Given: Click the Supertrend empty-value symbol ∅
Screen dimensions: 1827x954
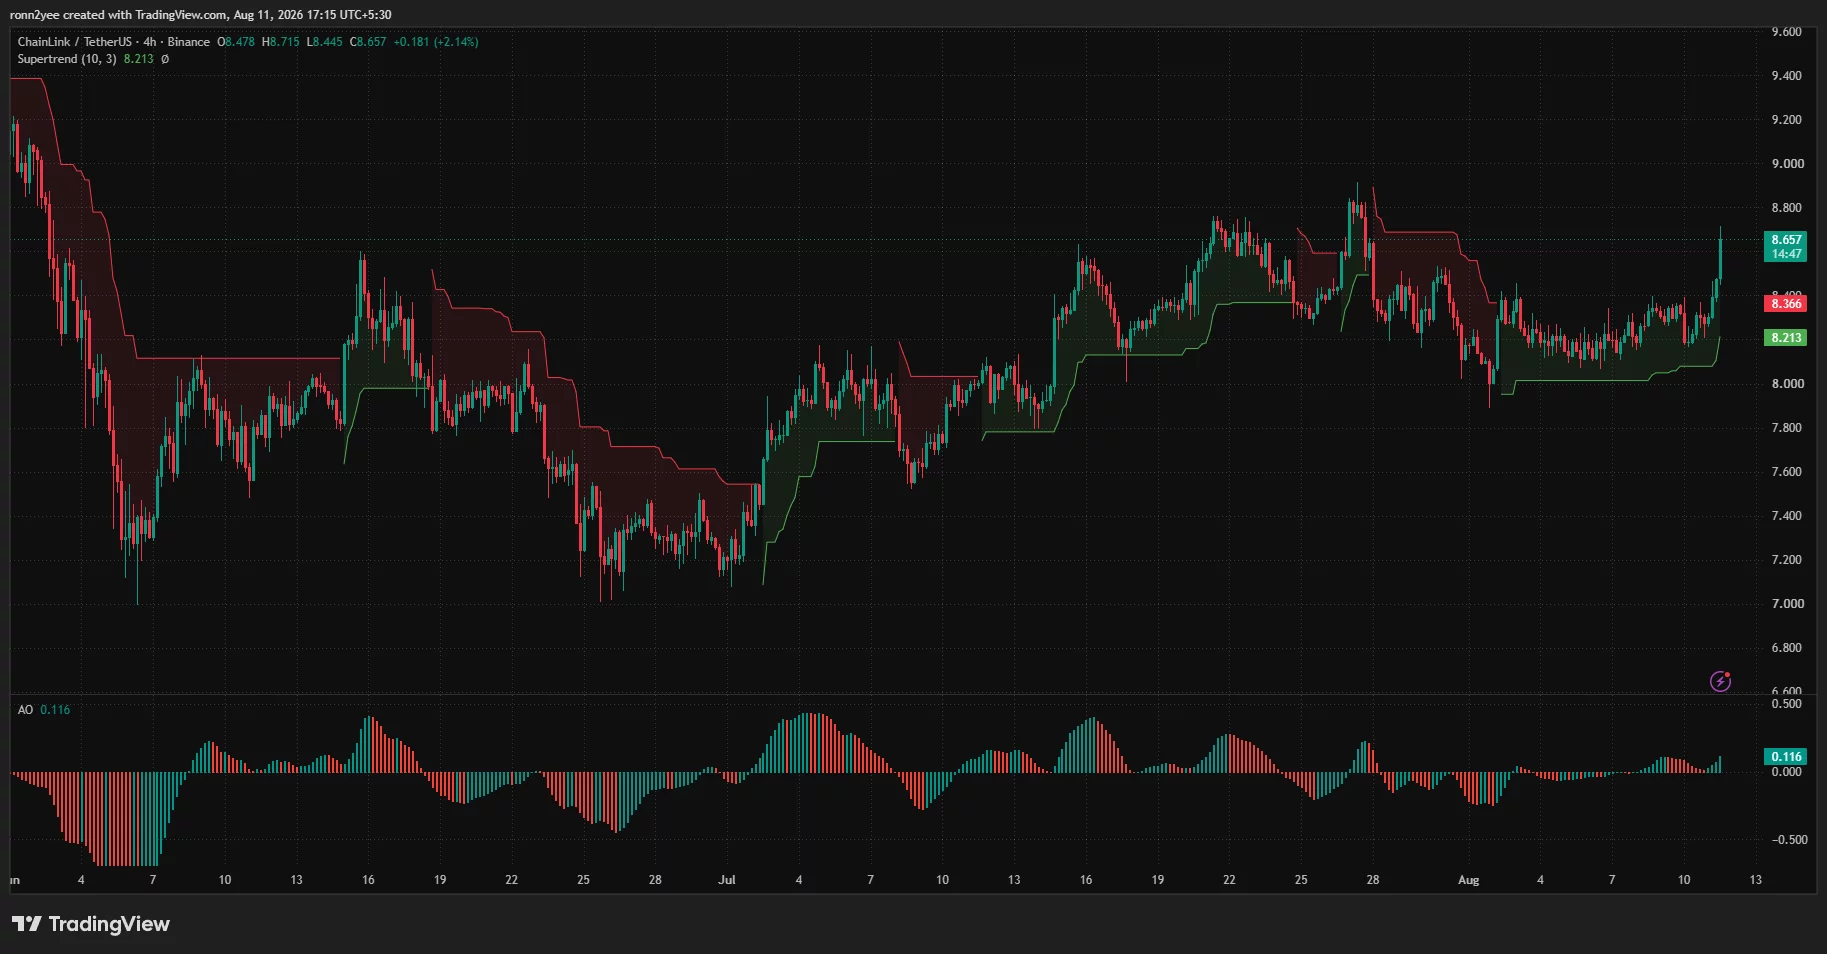Looking at the screenshot, I should (x=165, y=59).
